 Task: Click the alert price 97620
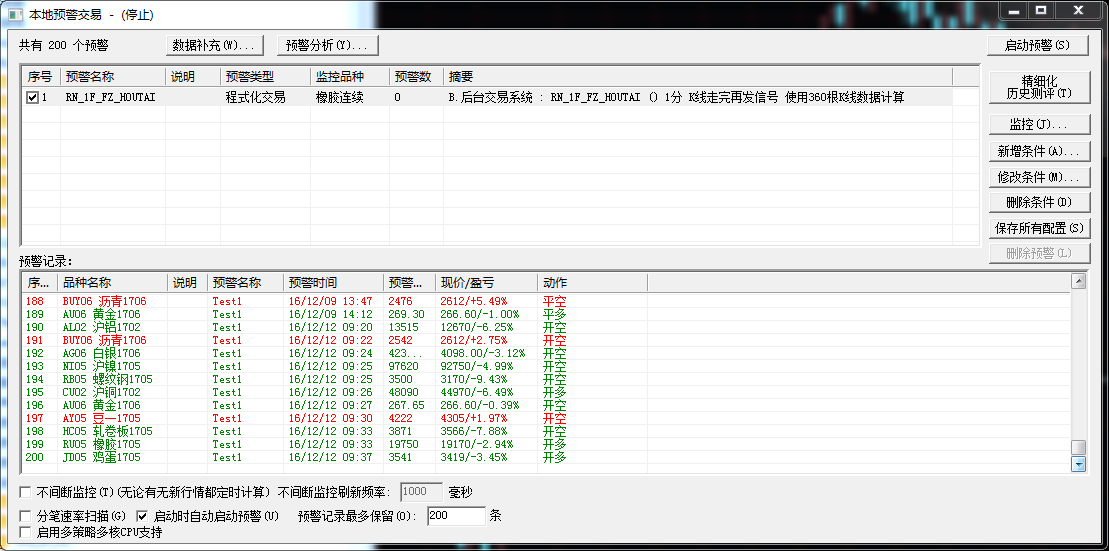(x=402, y=366)
